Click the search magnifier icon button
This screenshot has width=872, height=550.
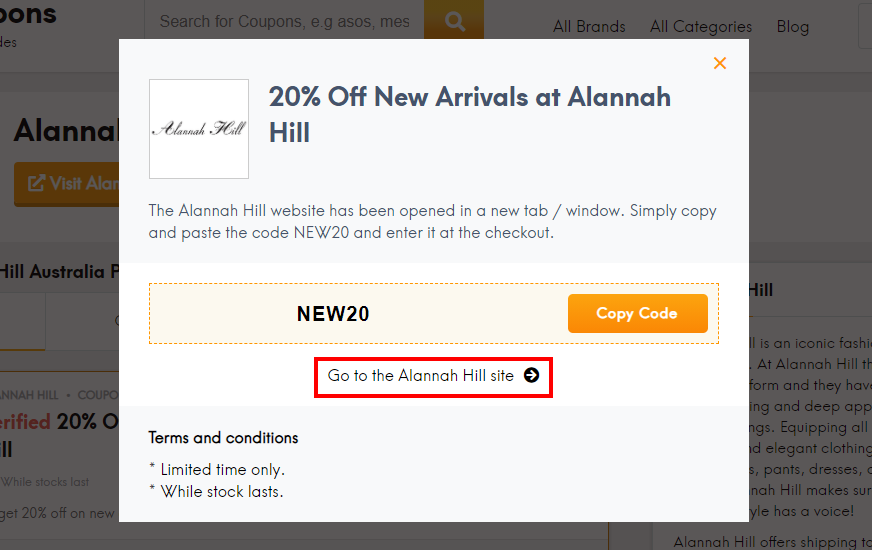454,21
